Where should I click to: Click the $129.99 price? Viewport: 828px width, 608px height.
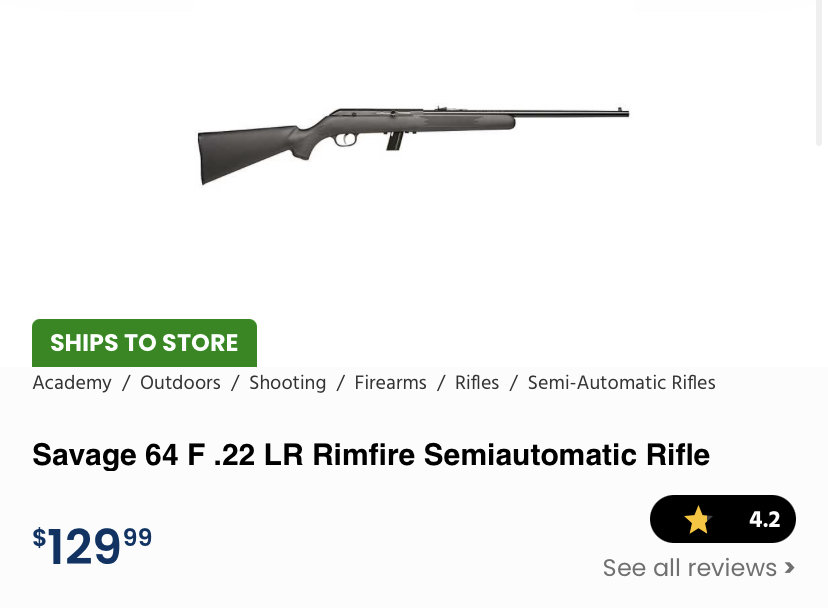click(x=92, y=546)
